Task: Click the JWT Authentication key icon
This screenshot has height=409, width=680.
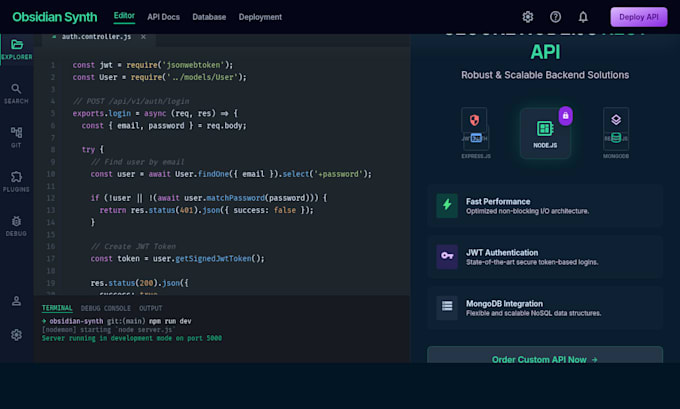Action: tap(447, 256)
